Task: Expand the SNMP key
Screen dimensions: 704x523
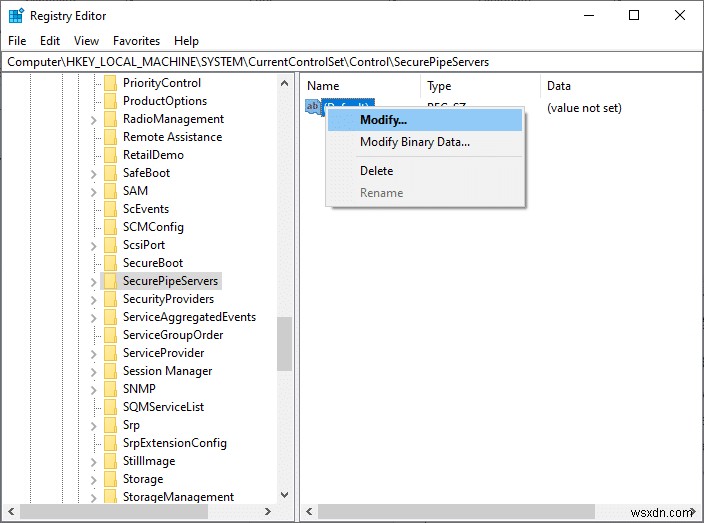Action: (x=93, y=390)
